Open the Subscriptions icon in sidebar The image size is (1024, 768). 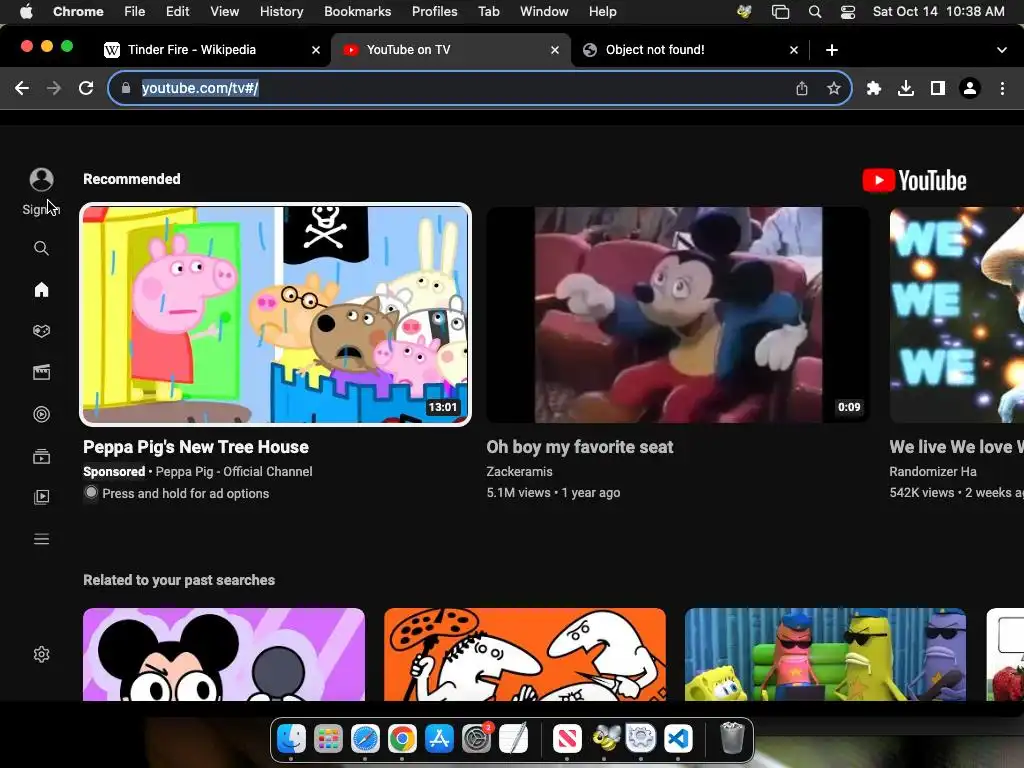coord(41,456)
